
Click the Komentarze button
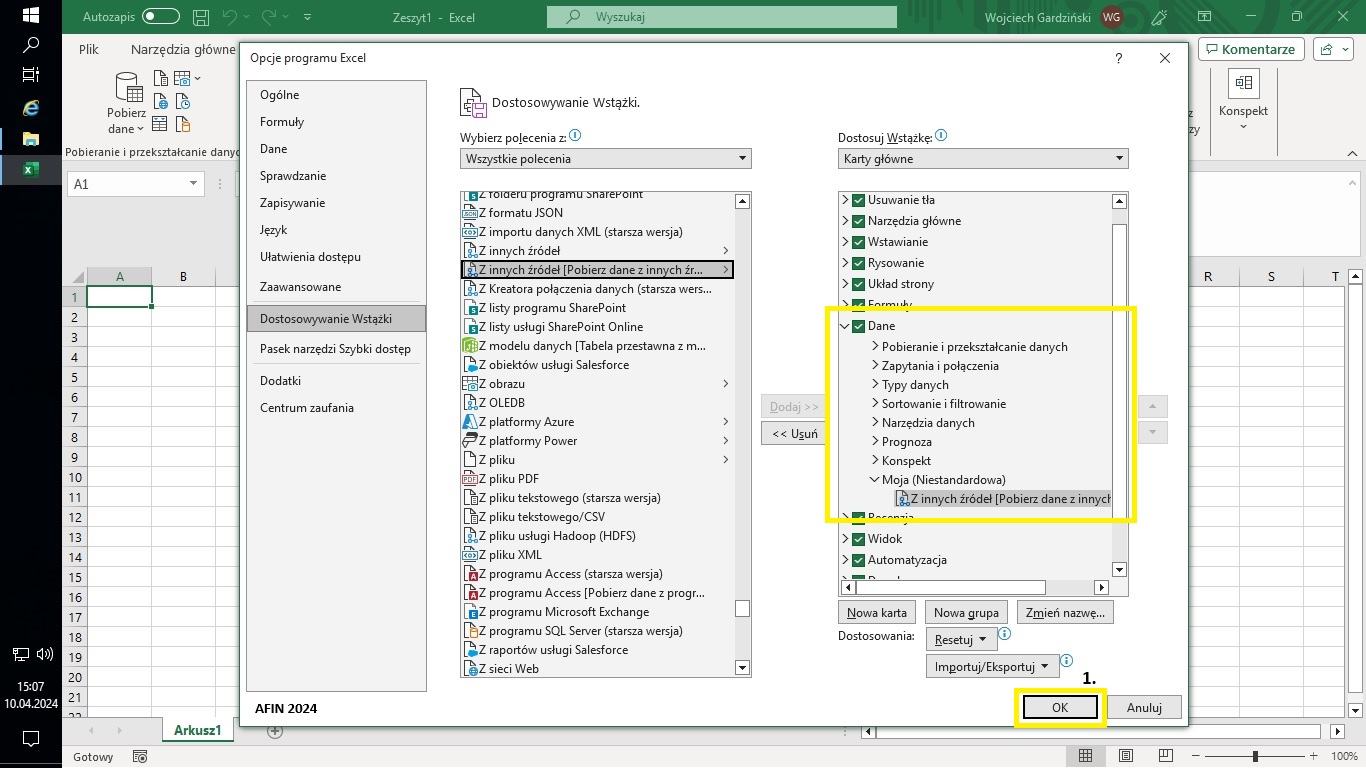[x=1251, y=49]
